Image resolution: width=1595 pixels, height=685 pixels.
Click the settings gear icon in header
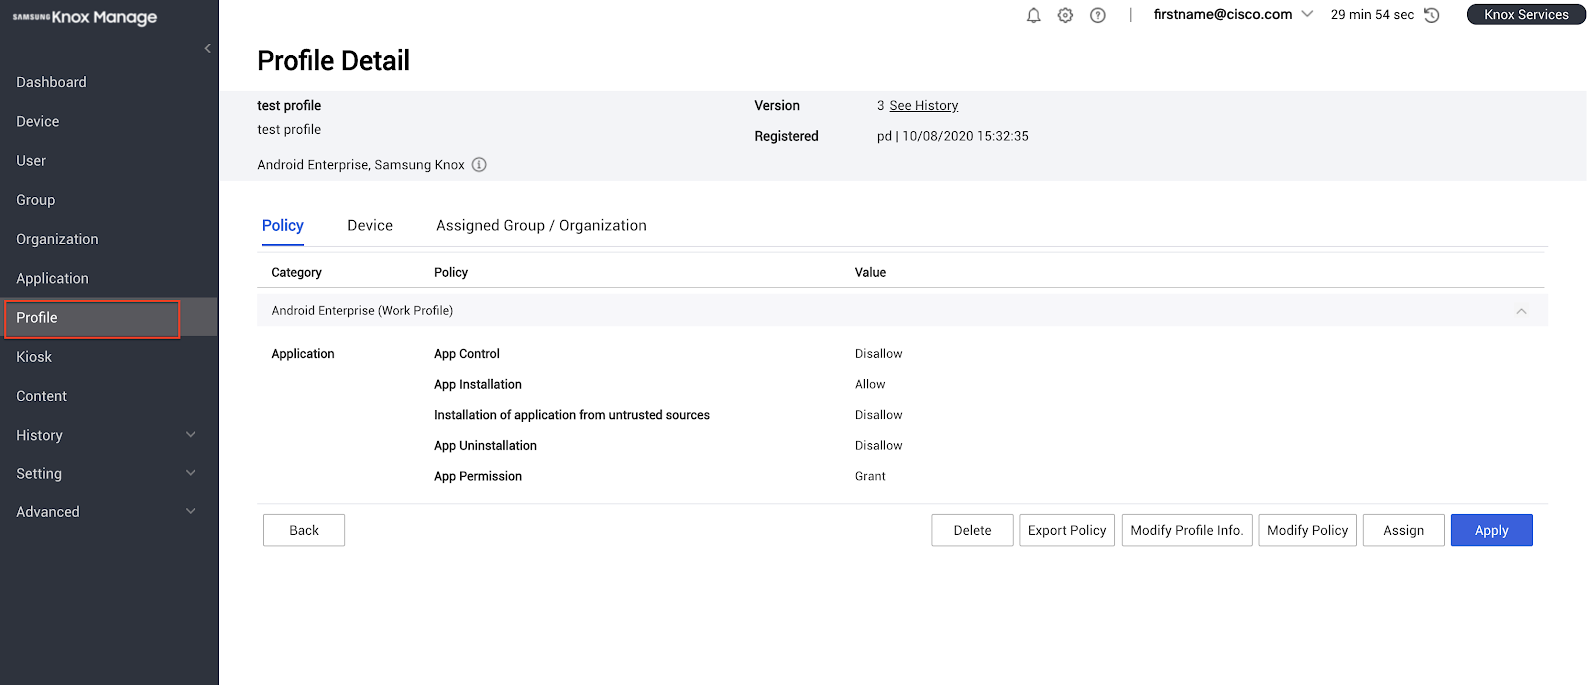click(x=1065, y=15)
